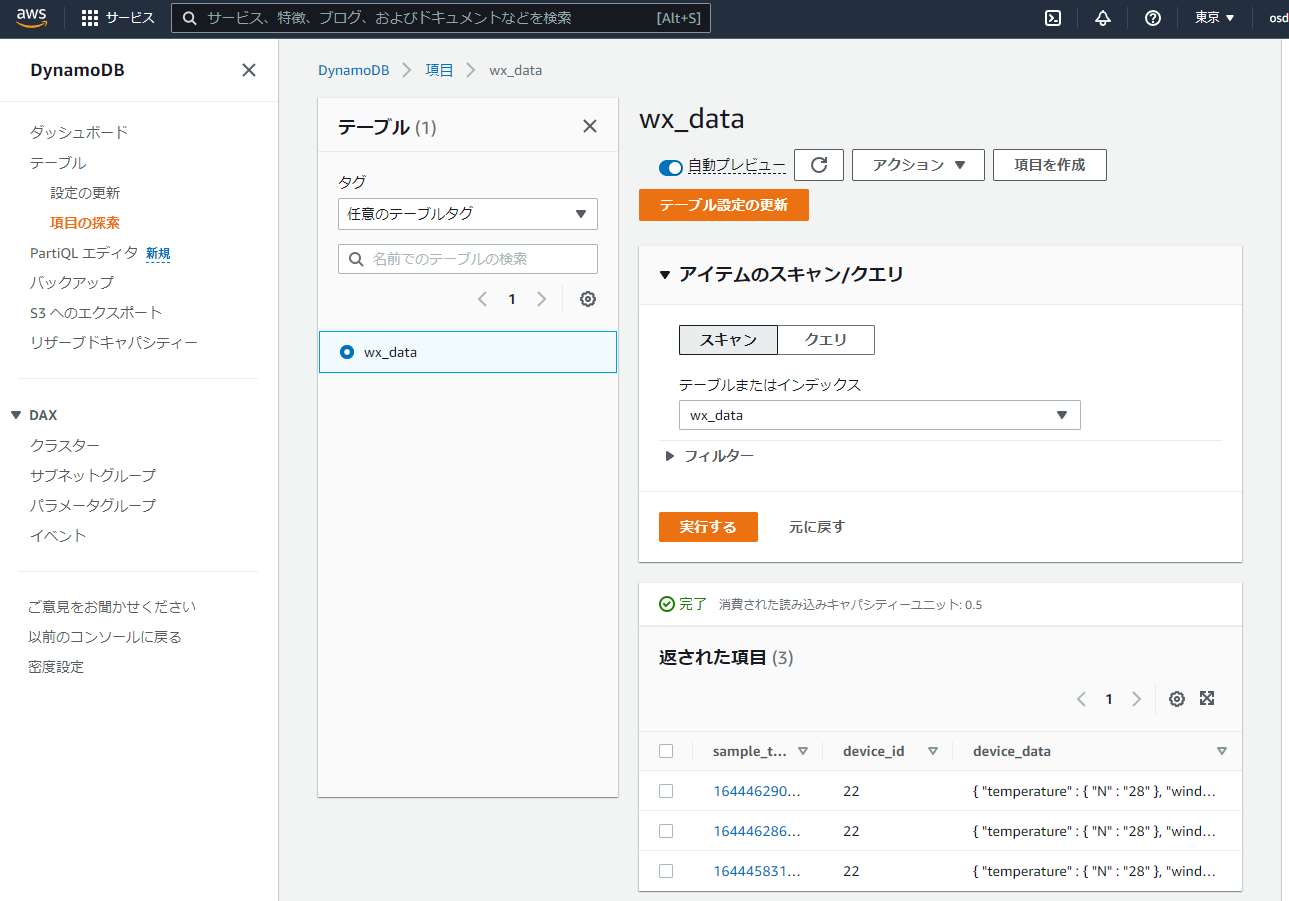Open the 任意のテーブルタグ dropdown

pyautogui.click(x=467, y=214)
